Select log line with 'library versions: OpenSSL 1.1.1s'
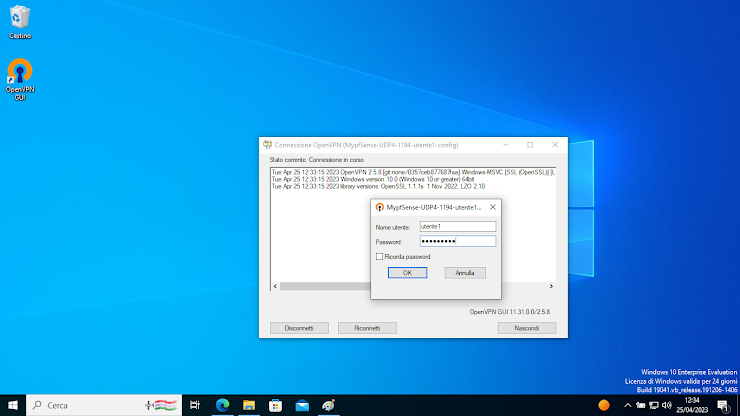This screenshot has width=740, height=416. pos(378,187)
